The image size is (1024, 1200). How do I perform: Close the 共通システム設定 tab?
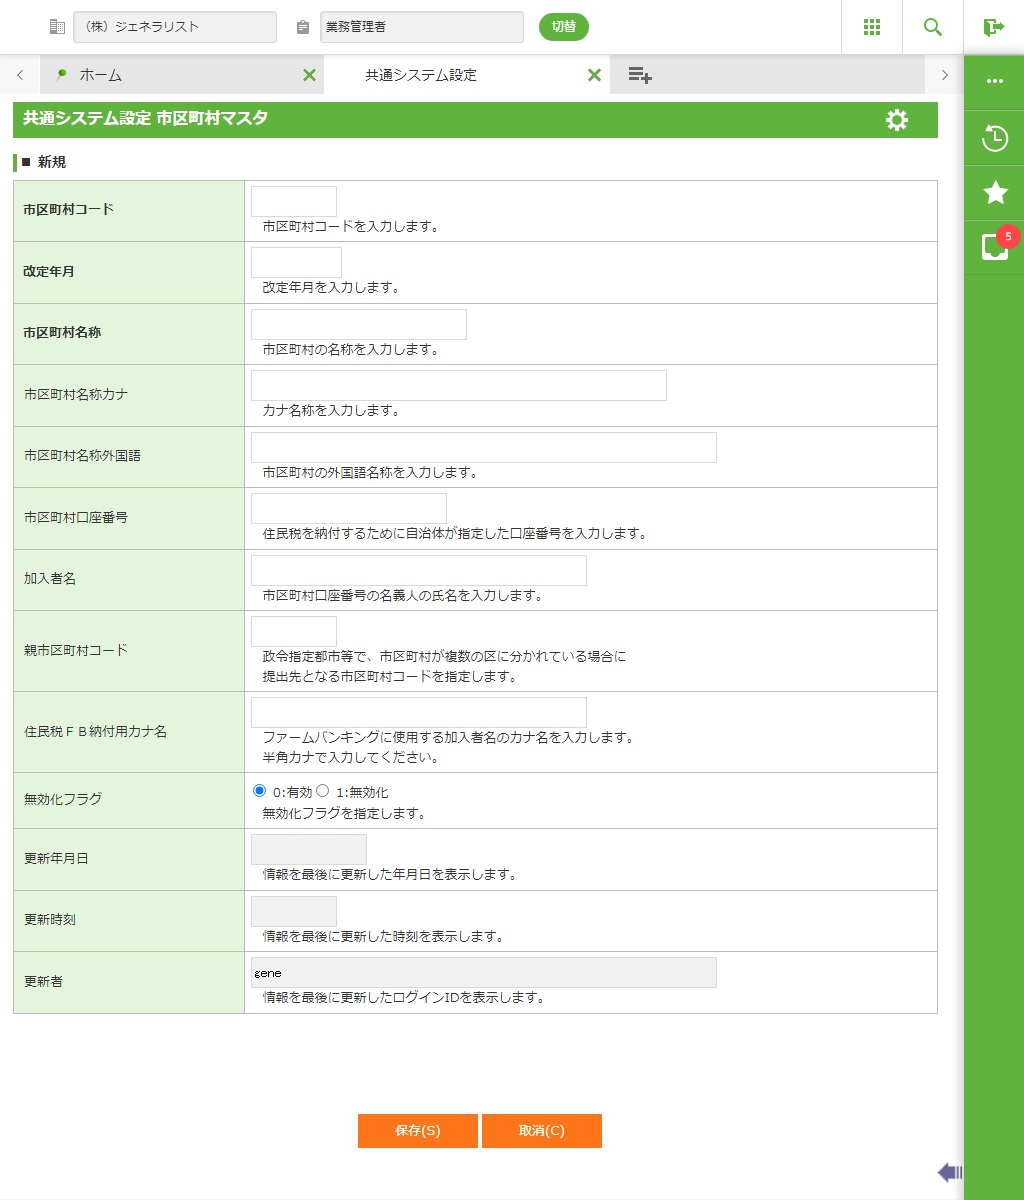[x=594, y=75]
